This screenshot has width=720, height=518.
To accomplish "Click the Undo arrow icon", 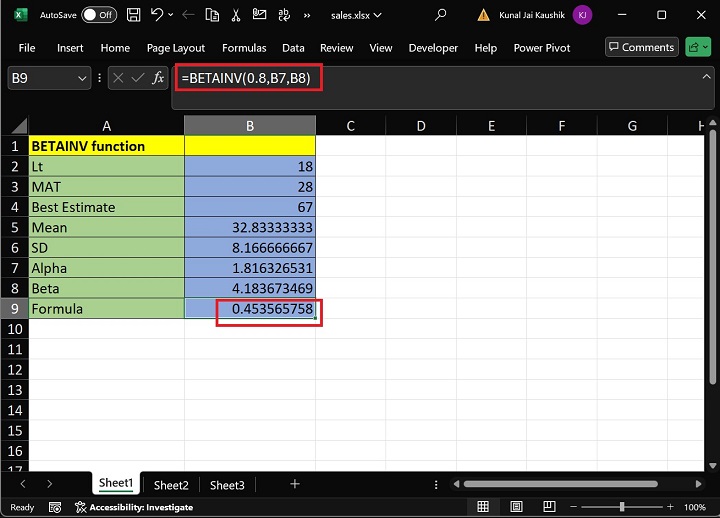I will coord(157,15).
